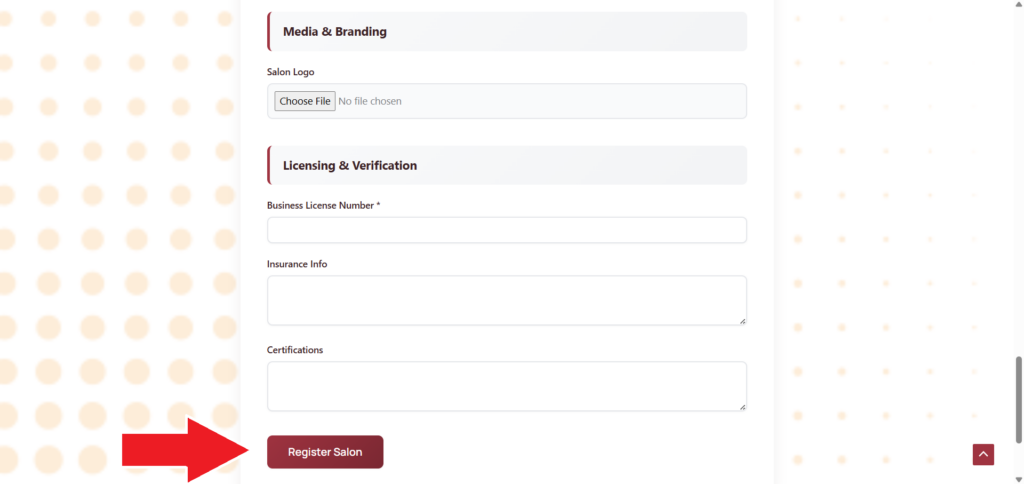Image resolution: width=1024 pixels, height=484 pixels.
Task: Click the Media & Branding section heading
Action: (335, 32)
